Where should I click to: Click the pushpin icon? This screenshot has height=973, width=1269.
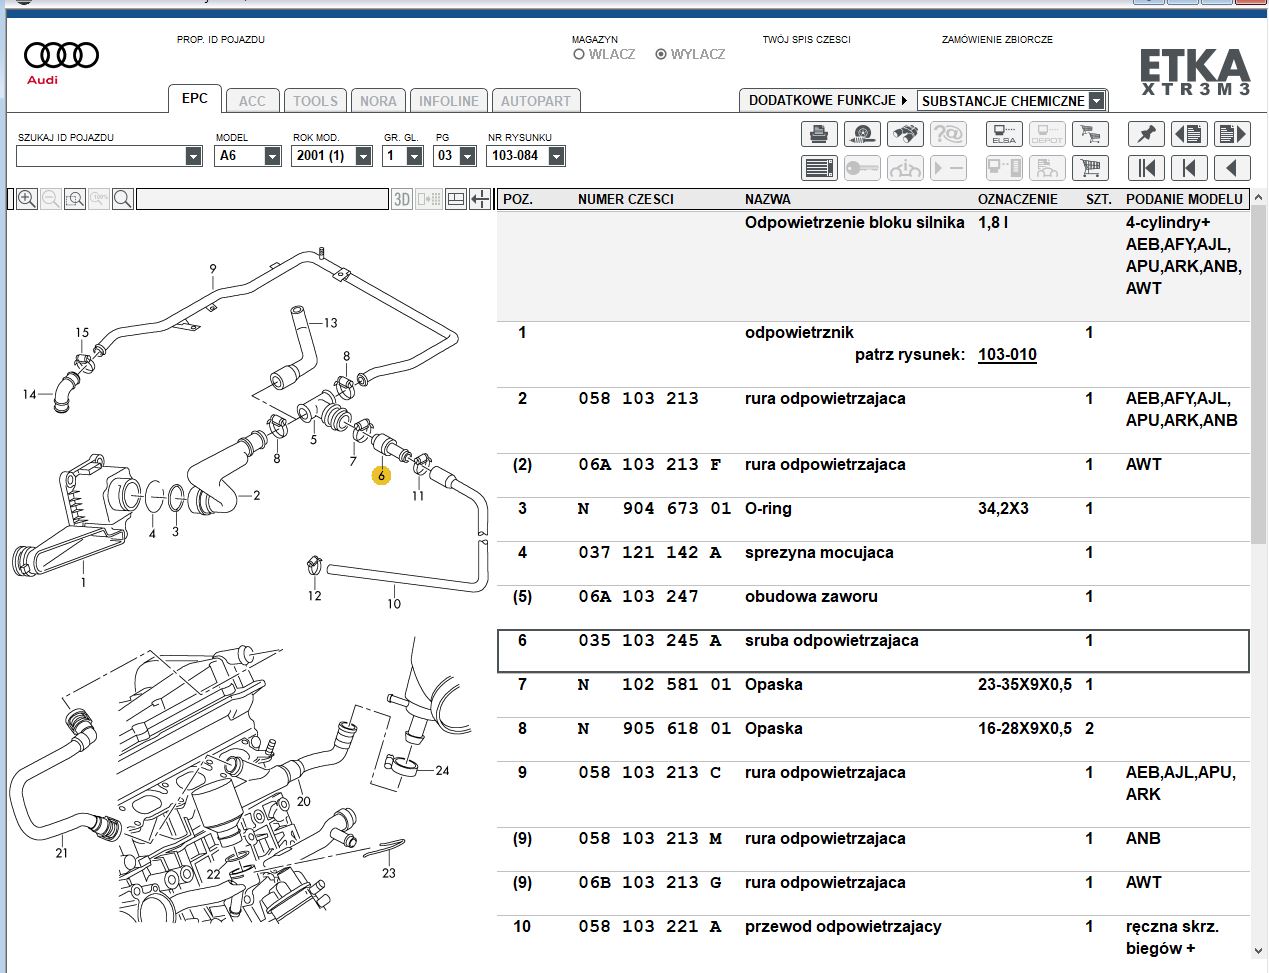tap(1146, 134)
